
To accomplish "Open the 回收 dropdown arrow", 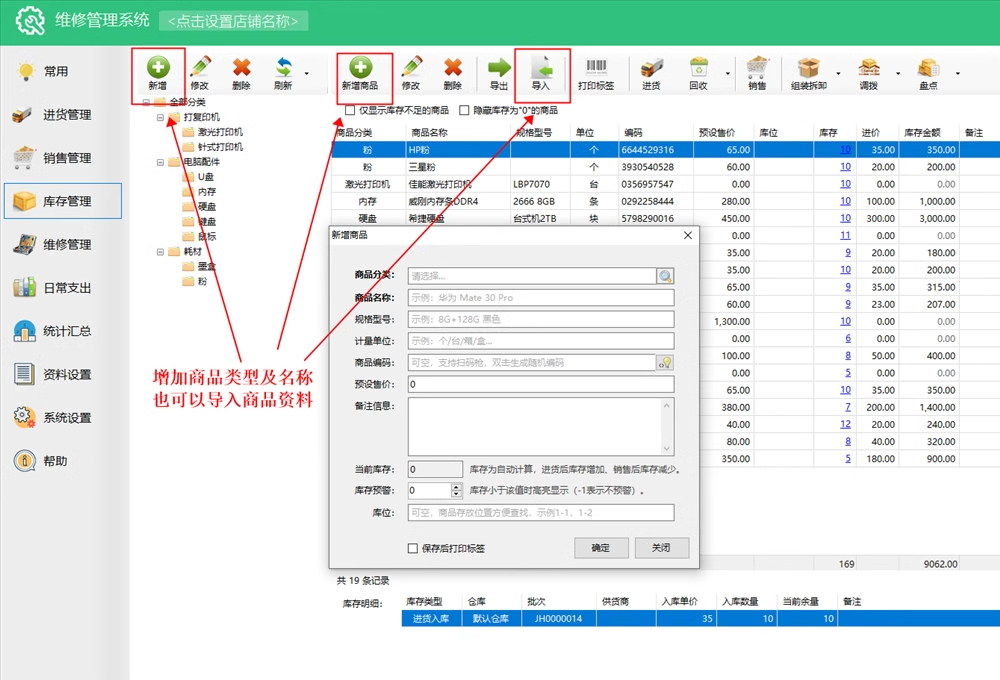I will [x=728, y=73].
